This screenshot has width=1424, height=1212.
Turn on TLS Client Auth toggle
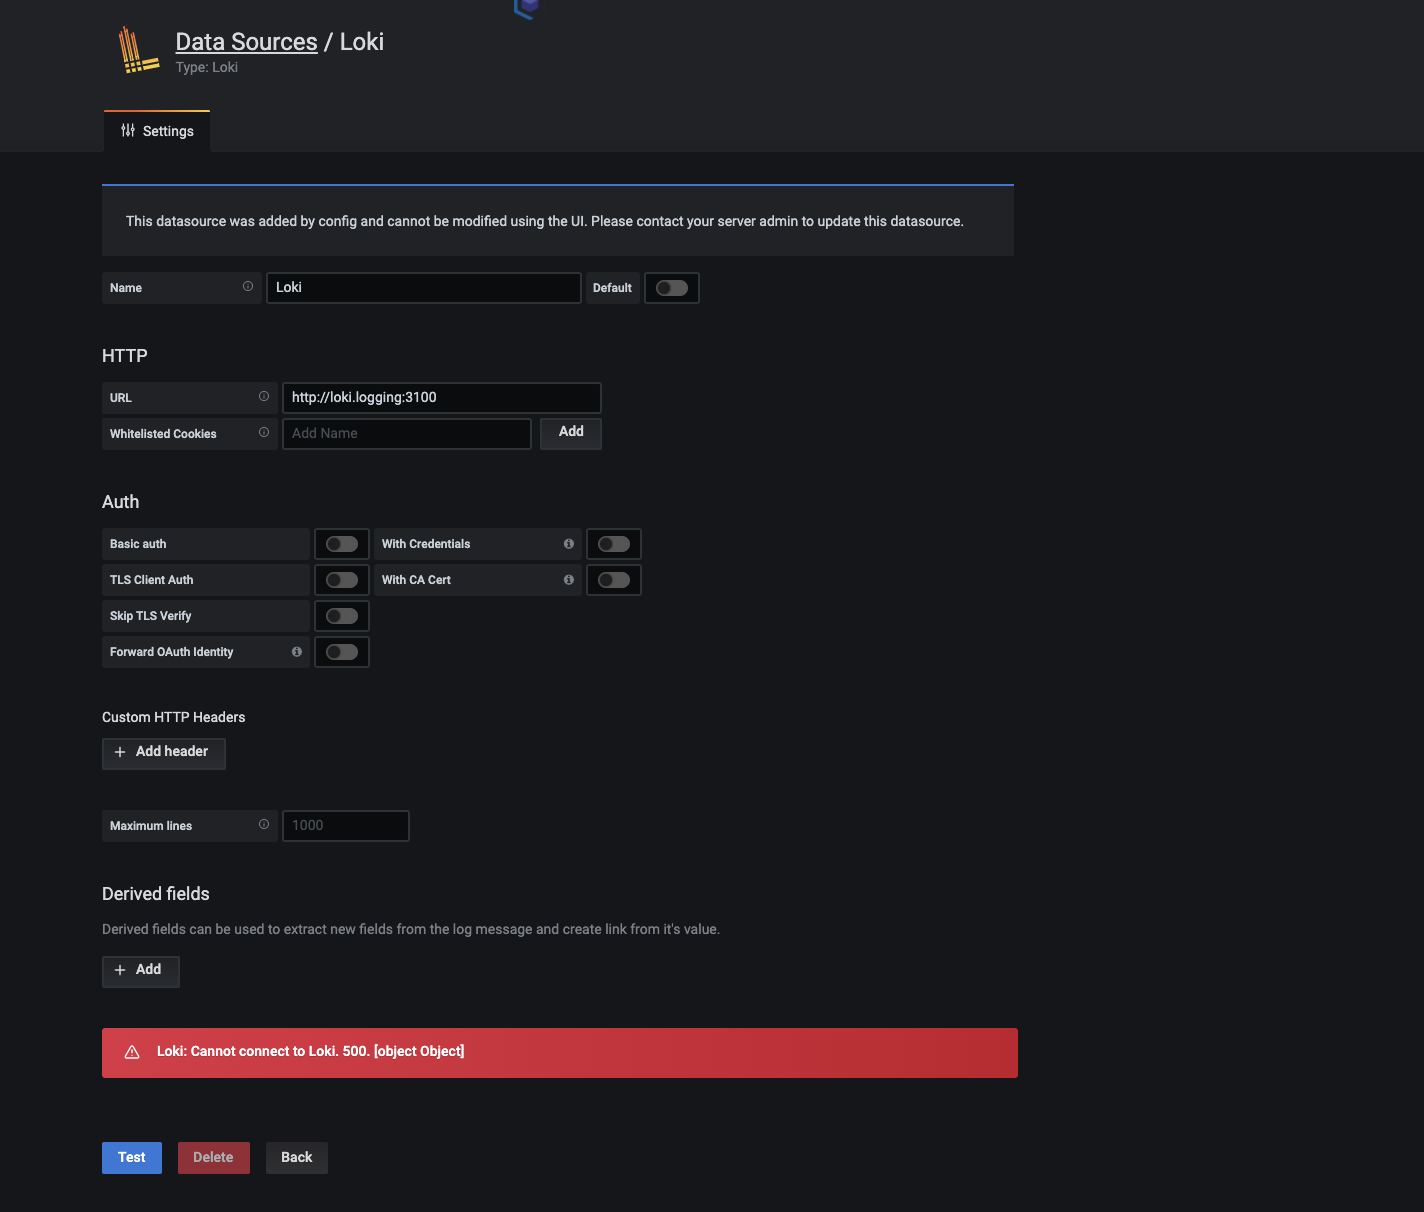(342, 580)
